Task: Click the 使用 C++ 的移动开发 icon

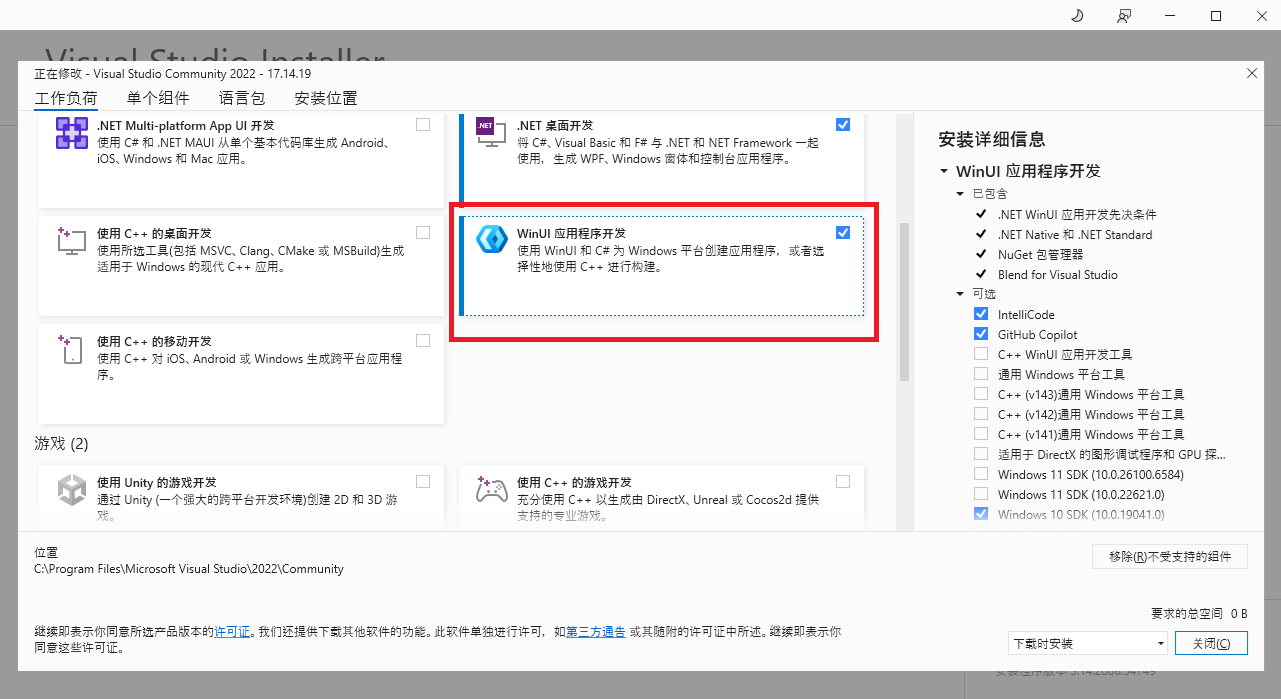Action: (71, 348)
